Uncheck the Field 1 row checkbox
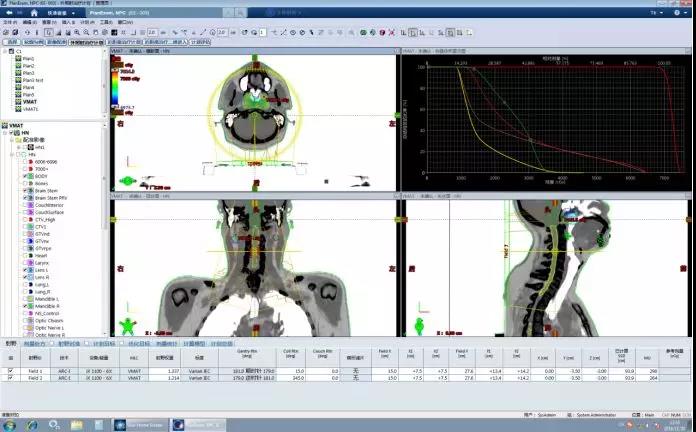This screenshot has width=696, height=432. (11, 371)
